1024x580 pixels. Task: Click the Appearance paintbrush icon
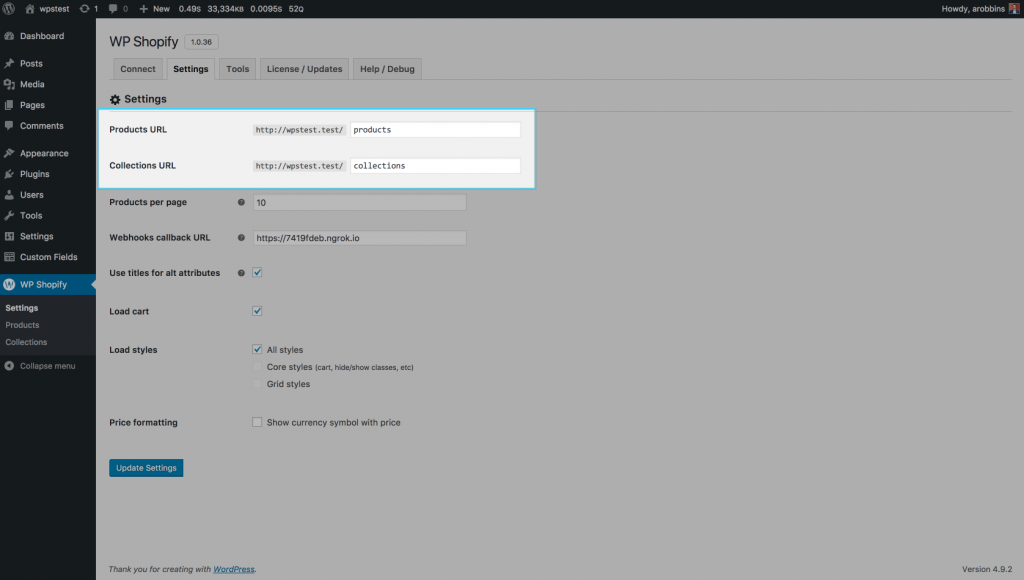pos(9,153)
